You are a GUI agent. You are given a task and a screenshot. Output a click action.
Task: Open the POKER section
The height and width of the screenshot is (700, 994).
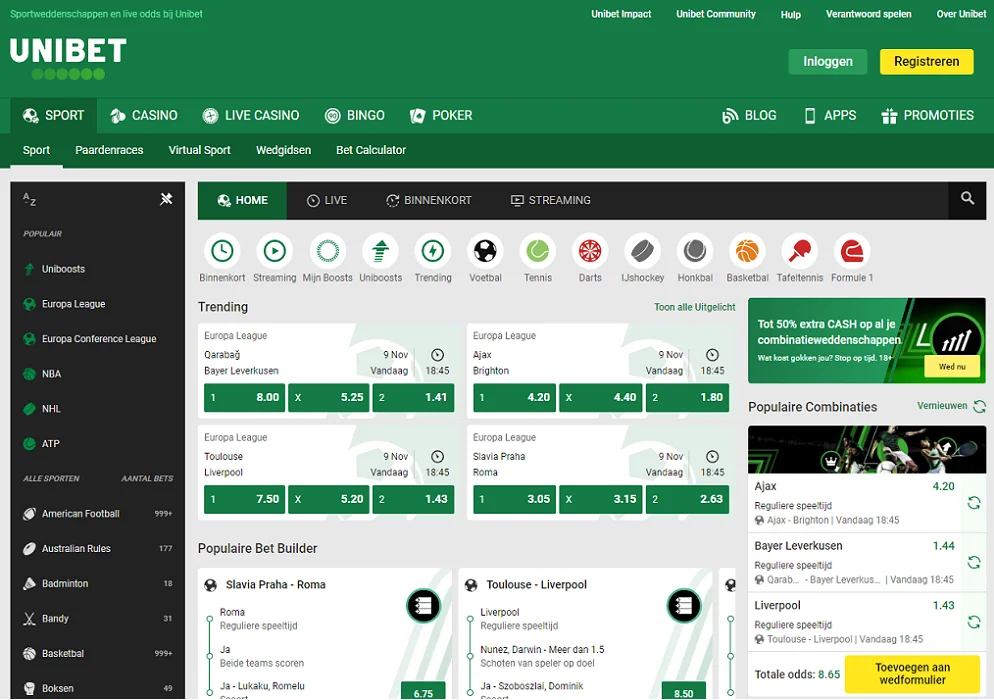(x=441, y=115)
